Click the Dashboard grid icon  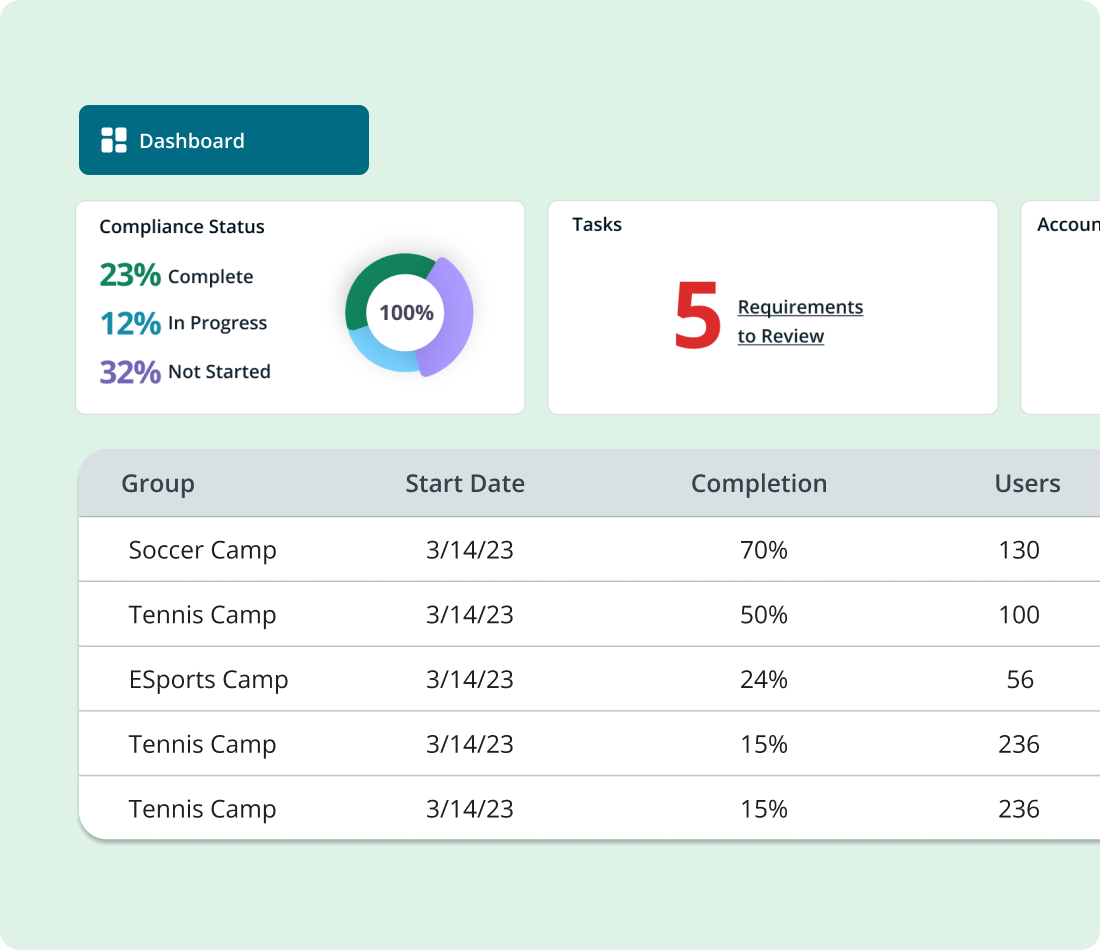(115, 139)
